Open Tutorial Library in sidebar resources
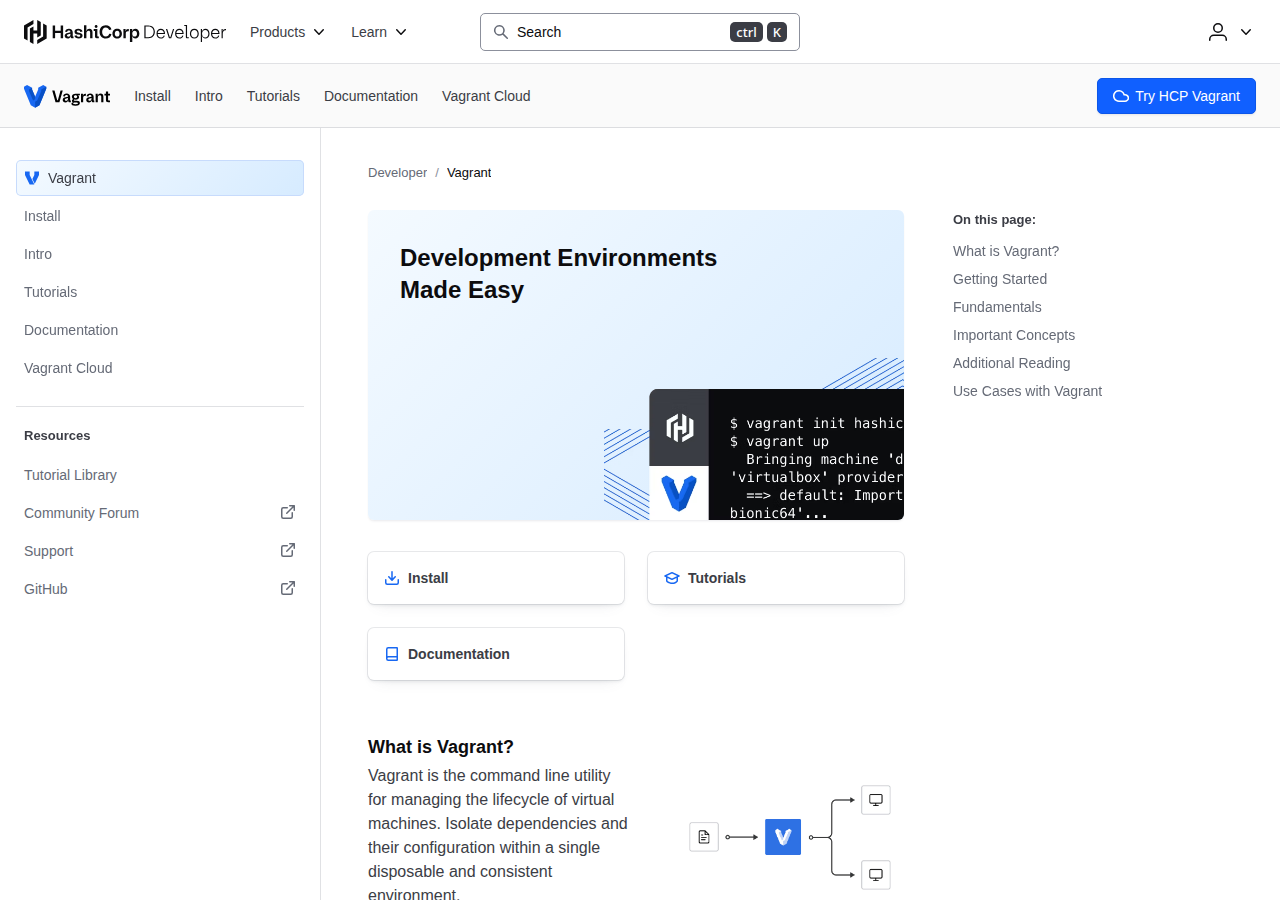Image resolution: width=1280 pixels, height=900 pixels. coord(160,475)
